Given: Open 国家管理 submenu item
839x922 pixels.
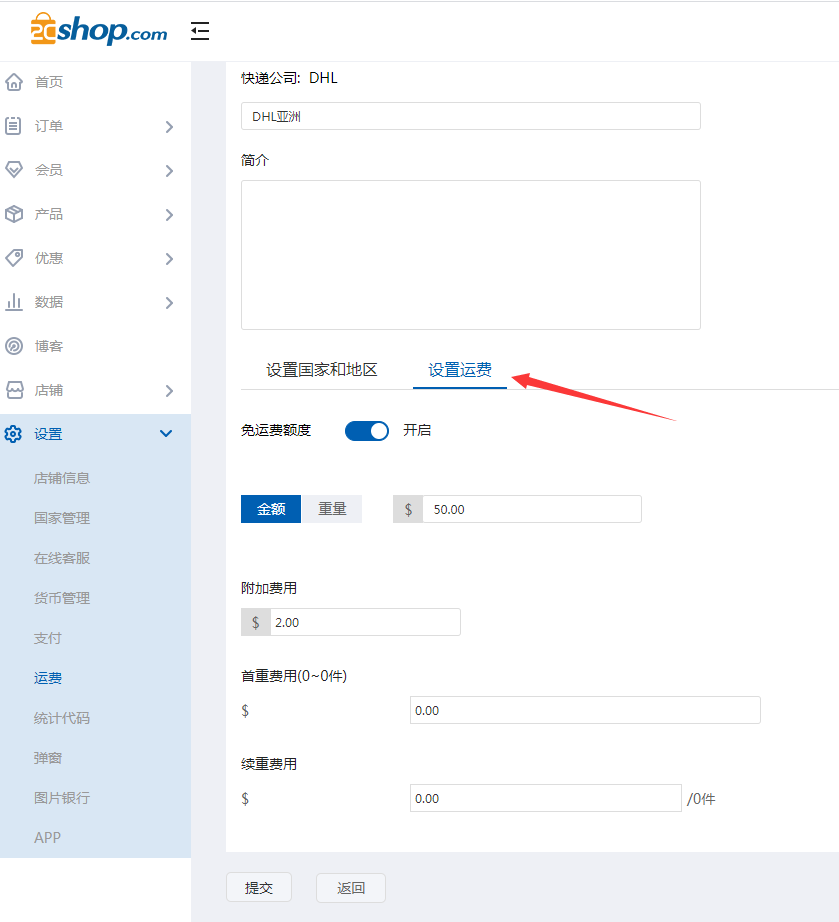Looking at the screenshot, I should tap(62, 518).
